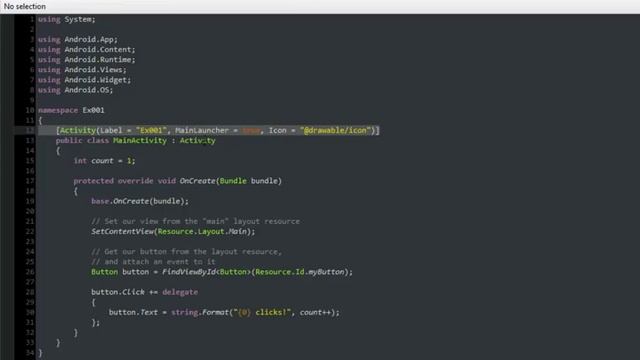Screen dimensions: 640x360
Task: Place cursor on "using Android.OS;"
Action: tap(76, 90)
